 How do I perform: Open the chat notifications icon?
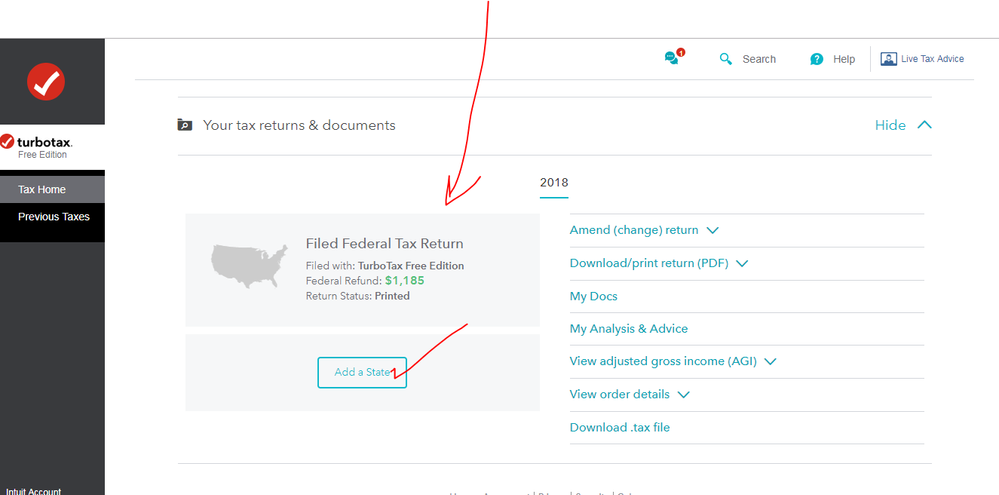pyautogui.click(x=673, y=57)
